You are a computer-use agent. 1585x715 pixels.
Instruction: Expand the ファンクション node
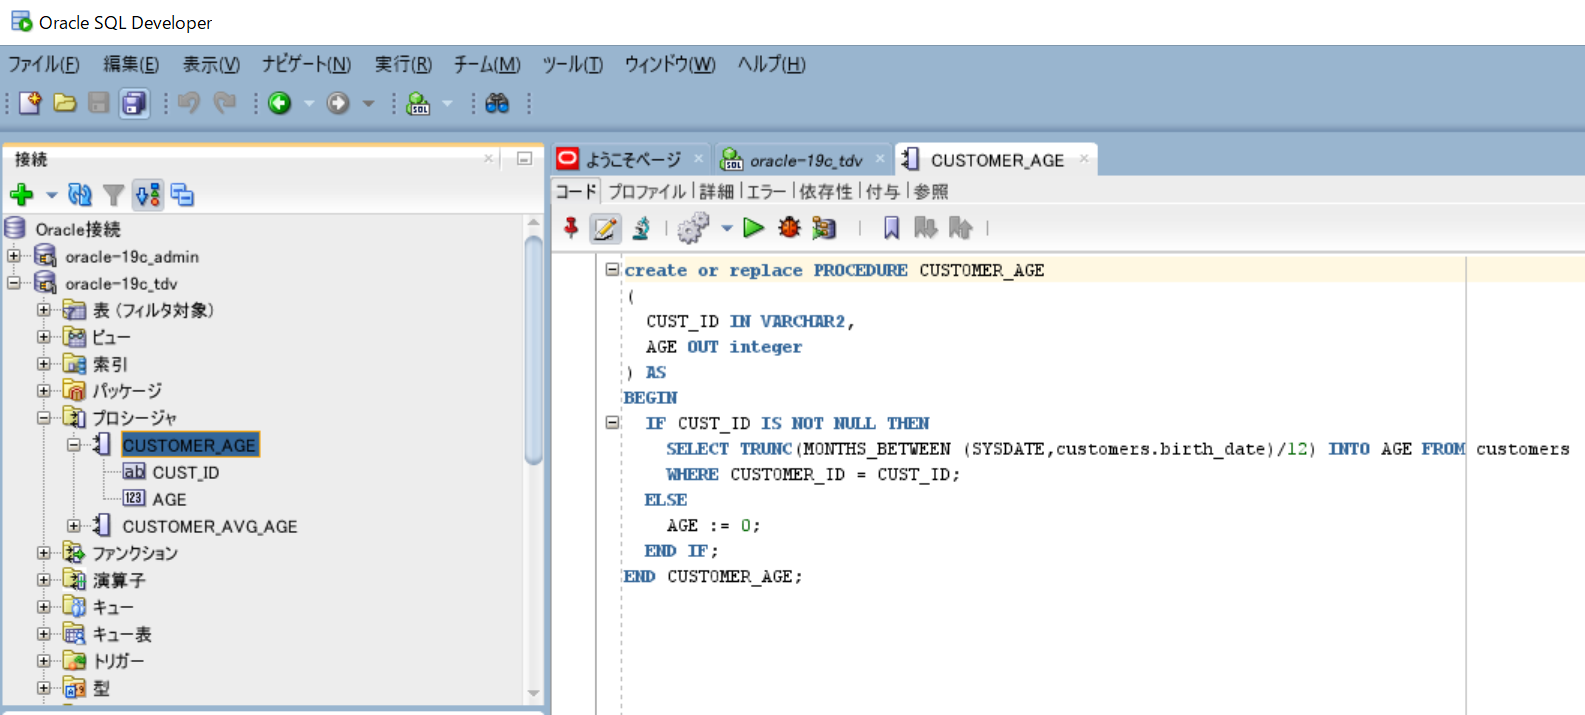pos(44,553)
